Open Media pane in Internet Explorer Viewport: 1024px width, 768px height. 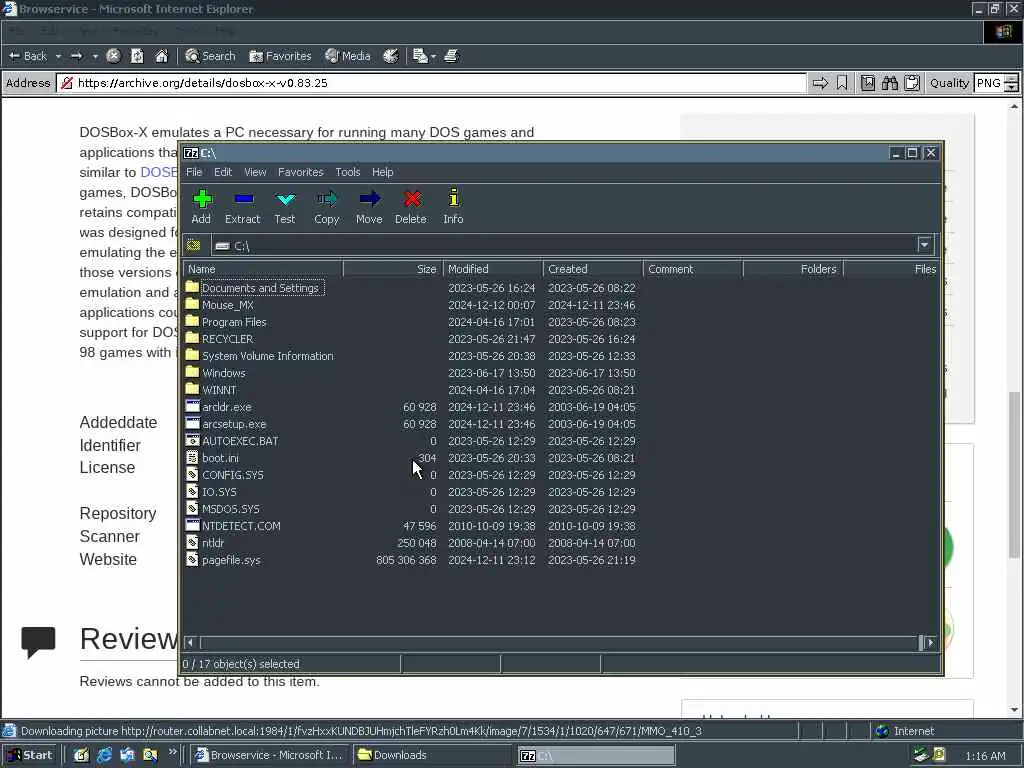(348, 56)
